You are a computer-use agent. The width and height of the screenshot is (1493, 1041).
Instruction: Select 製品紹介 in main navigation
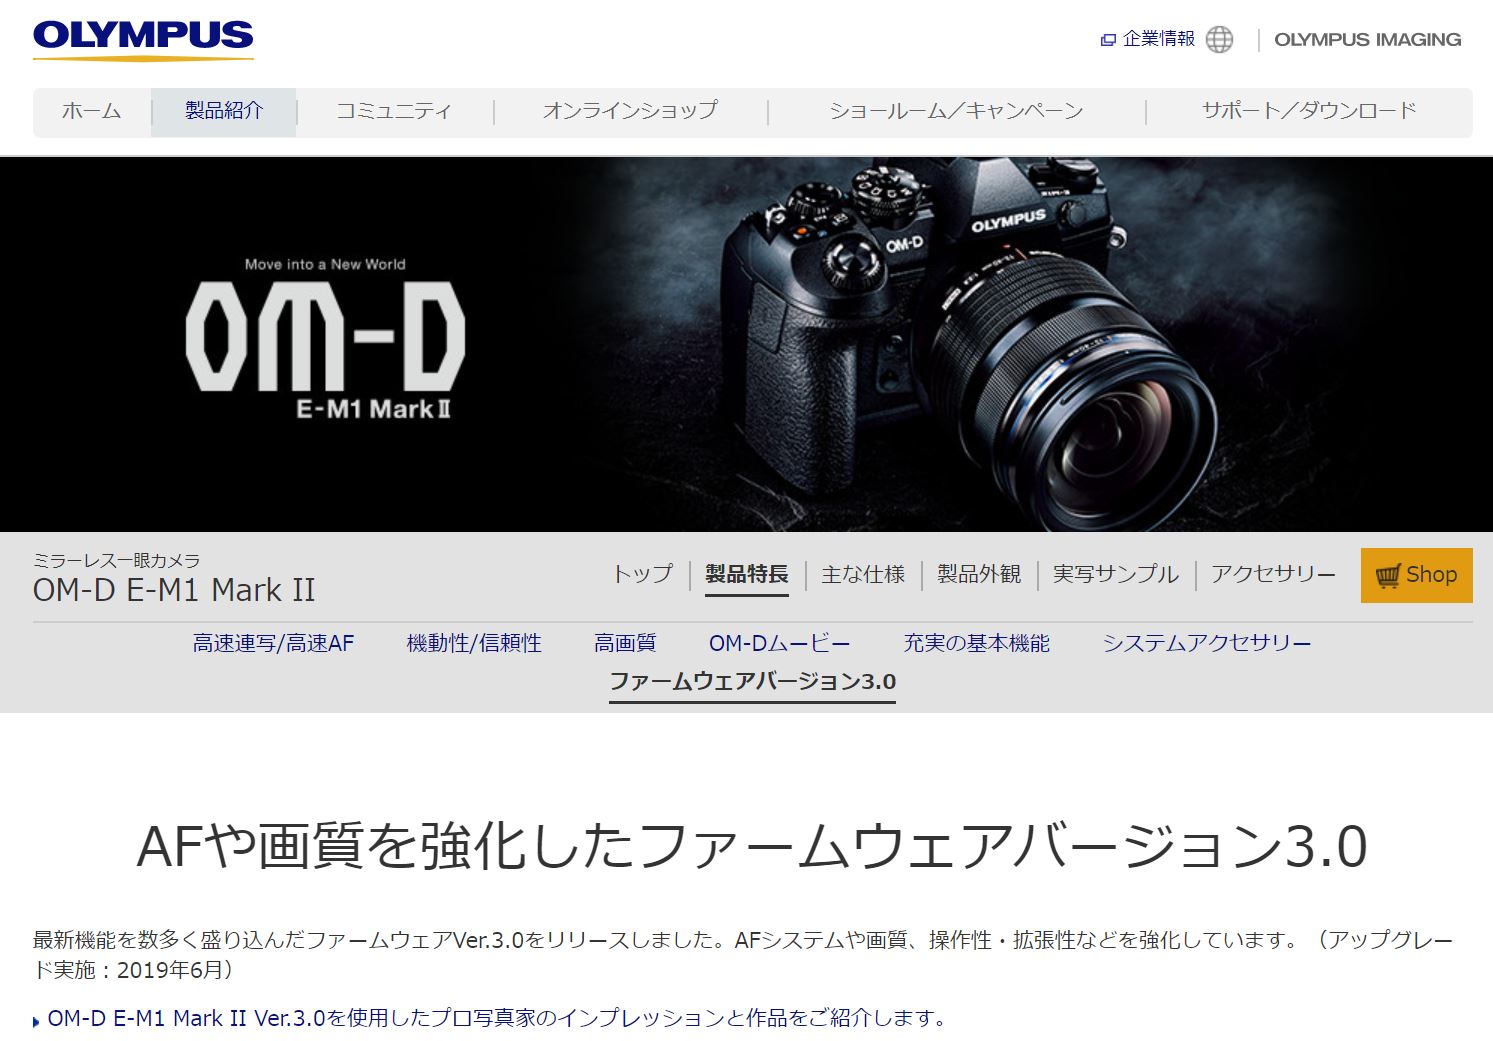pos(224,111)
